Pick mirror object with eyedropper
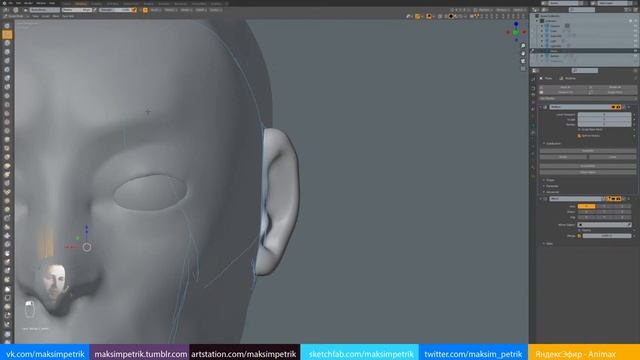 click(x=629, y=225)
